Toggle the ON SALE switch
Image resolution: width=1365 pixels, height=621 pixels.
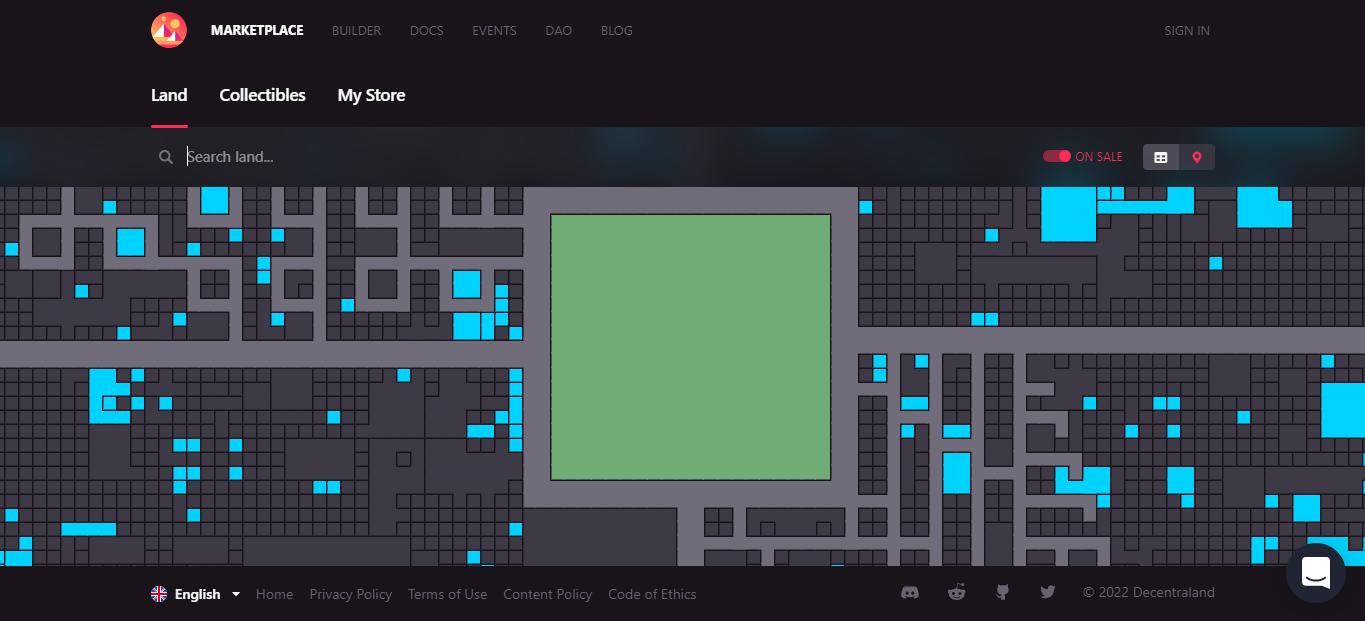1057,157
